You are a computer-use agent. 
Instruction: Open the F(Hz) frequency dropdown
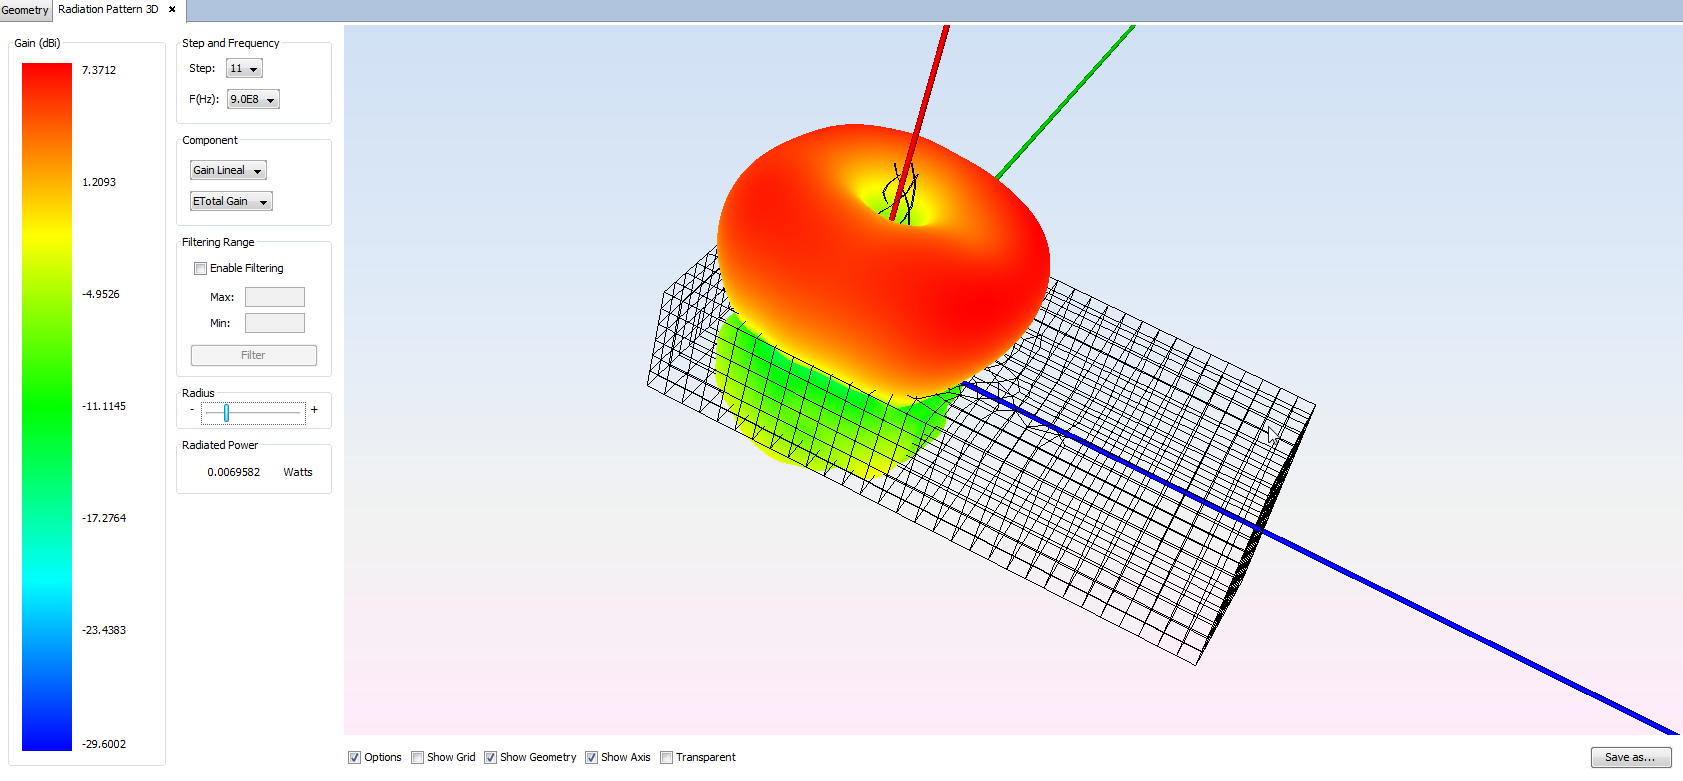point(253,100)
